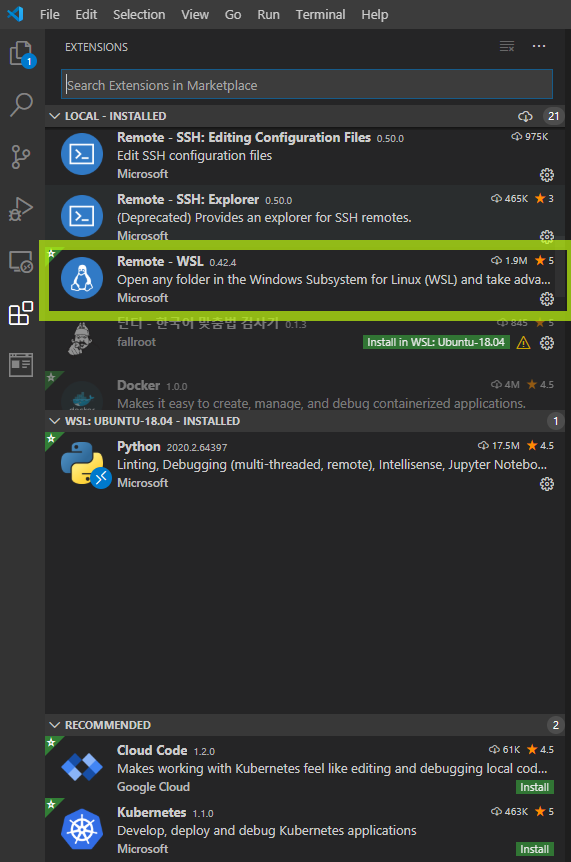Click the Remote WSL 1.9M download count
571x862 pixels.
coord(509,261)
